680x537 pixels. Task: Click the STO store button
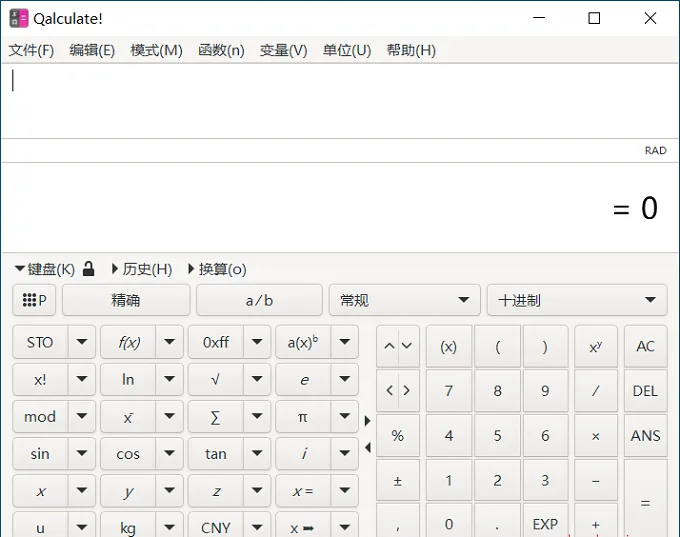40,342
